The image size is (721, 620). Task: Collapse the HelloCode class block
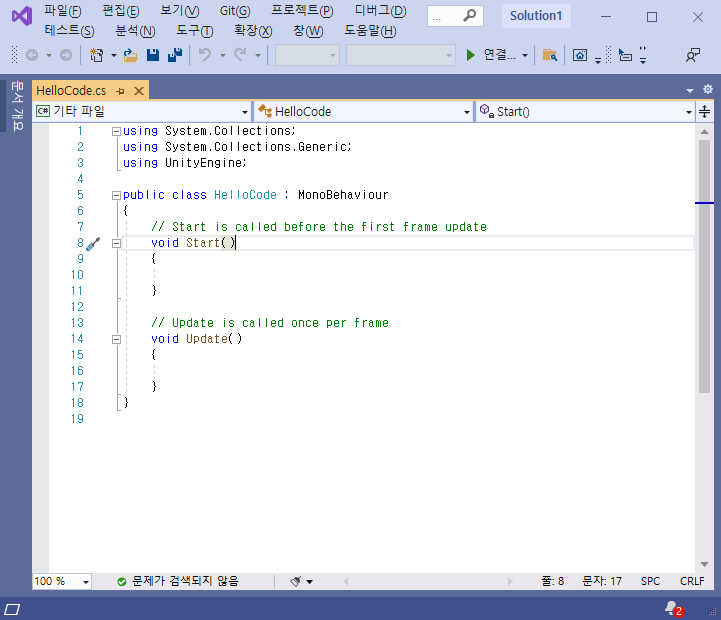116,195
